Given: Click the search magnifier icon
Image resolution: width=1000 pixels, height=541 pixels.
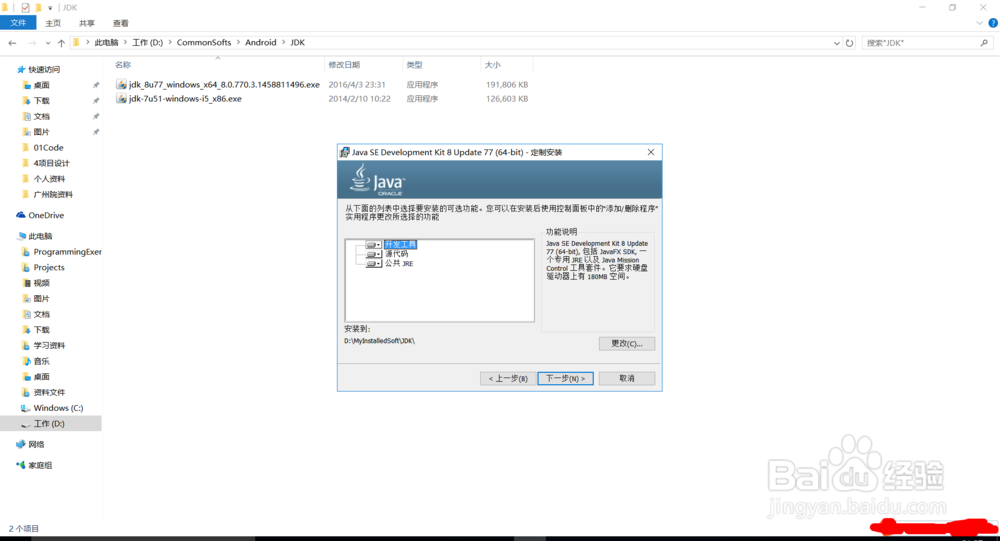Looking at the screenshot, I should (984, 43).
